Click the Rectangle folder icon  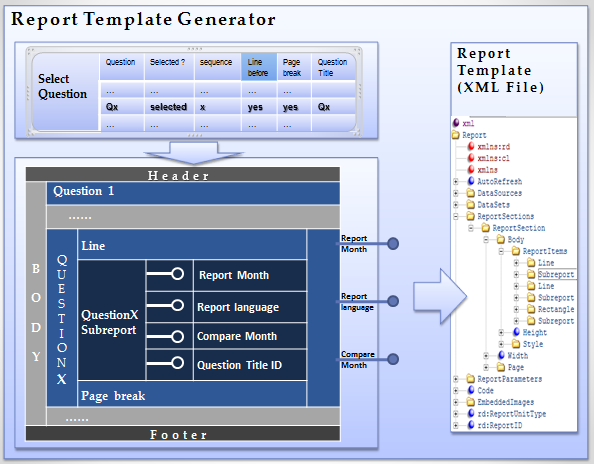click(x=531, y=309)
